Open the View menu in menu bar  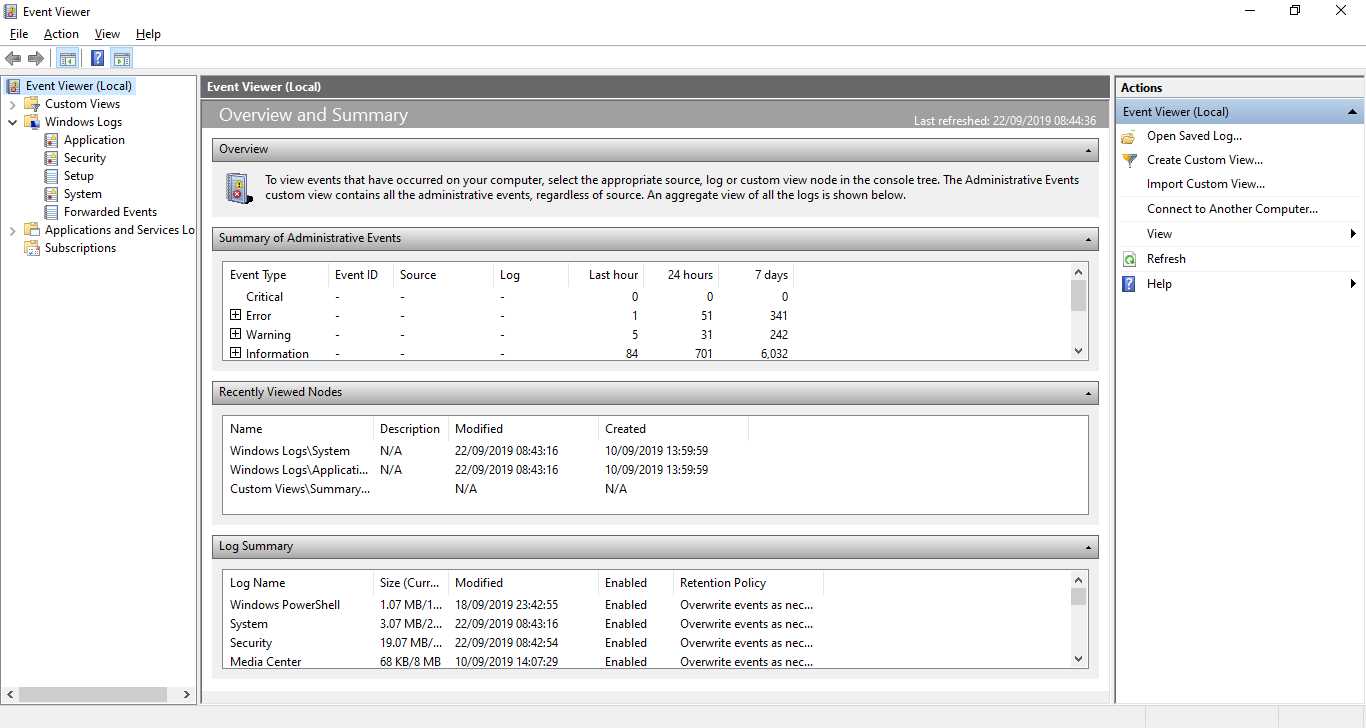107,34
